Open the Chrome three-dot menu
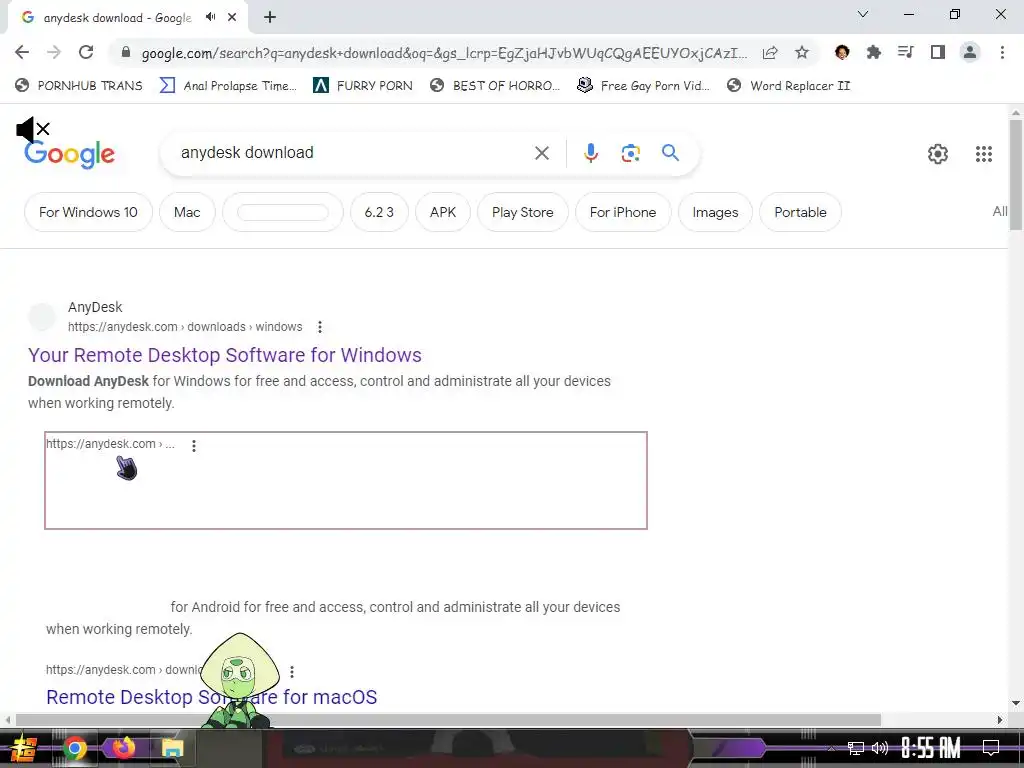The image size is (1024, 768). click(1002, 52)
